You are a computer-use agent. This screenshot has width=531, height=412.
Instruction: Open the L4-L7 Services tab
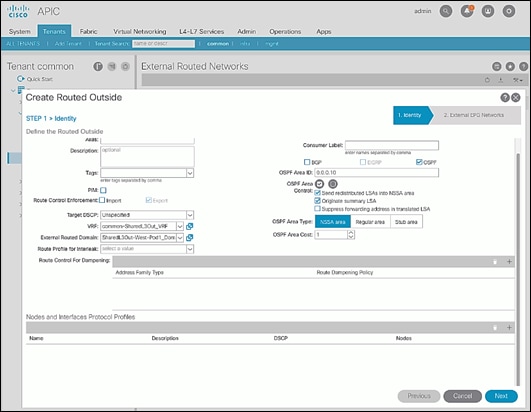pyautogui.click(x=201, y=31)
